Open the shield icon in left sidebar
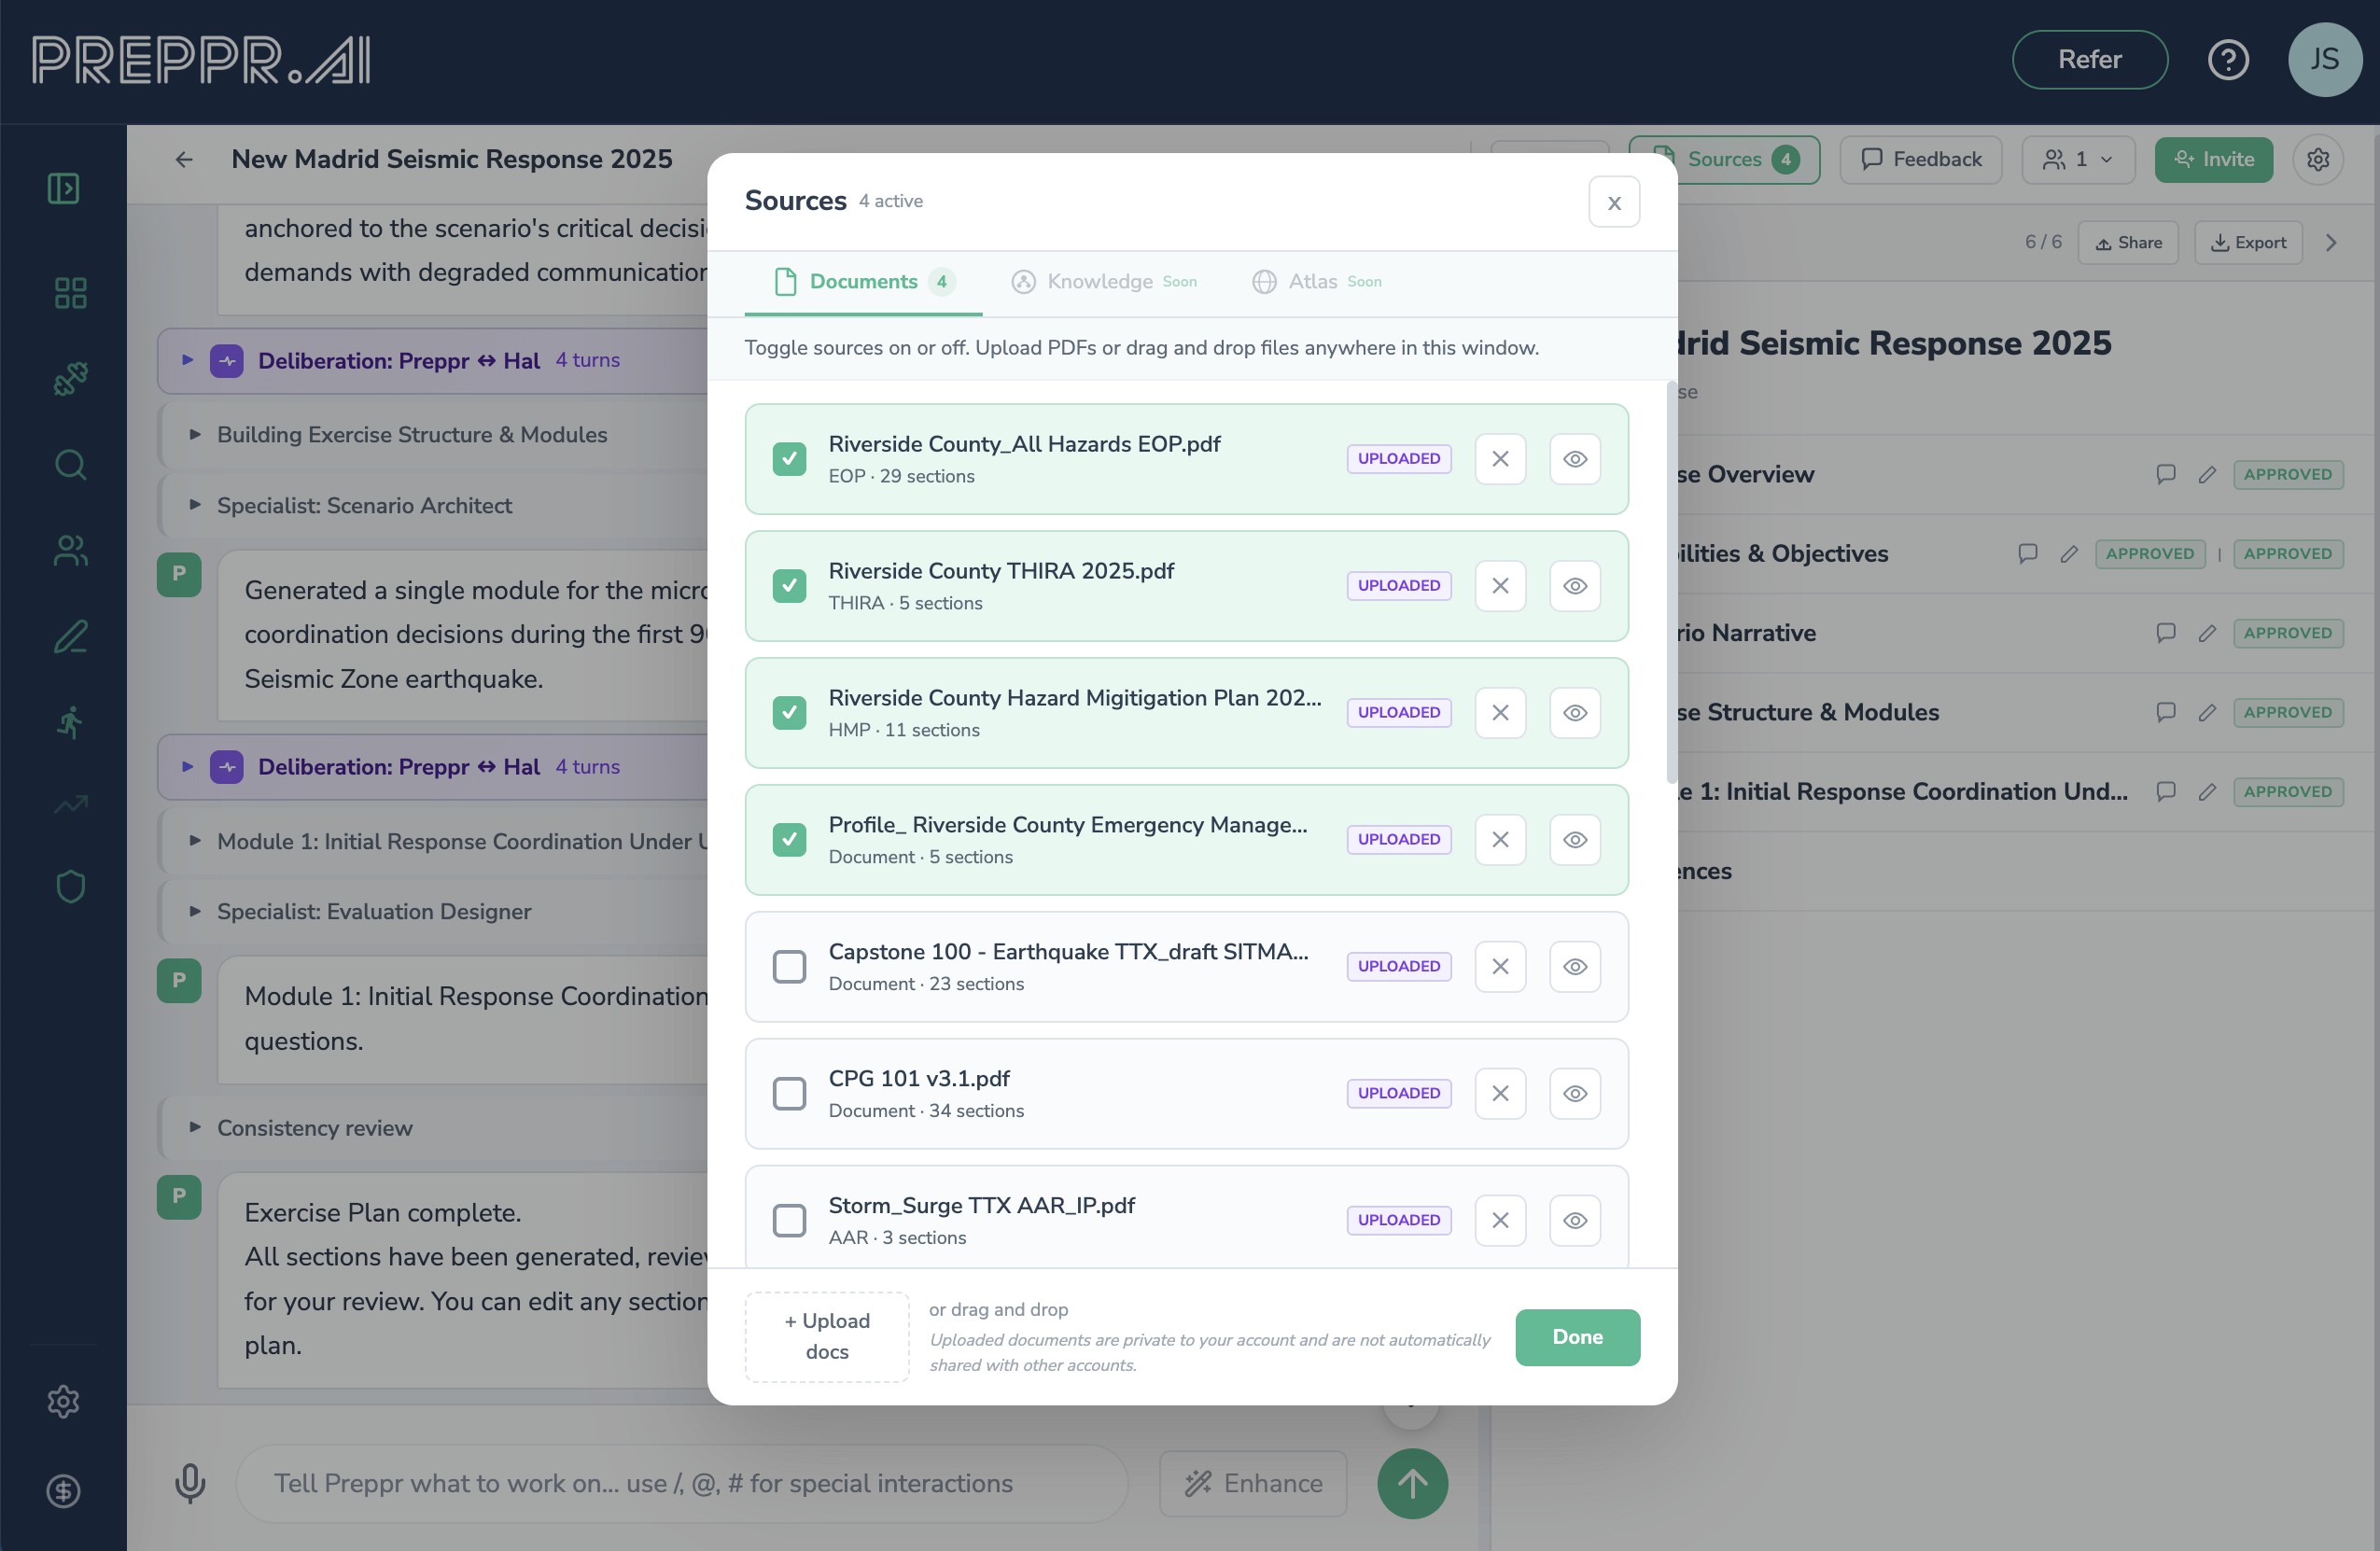Image resolution: width=2380 pixels, height=1551 pixels. (x=70, y=886)
